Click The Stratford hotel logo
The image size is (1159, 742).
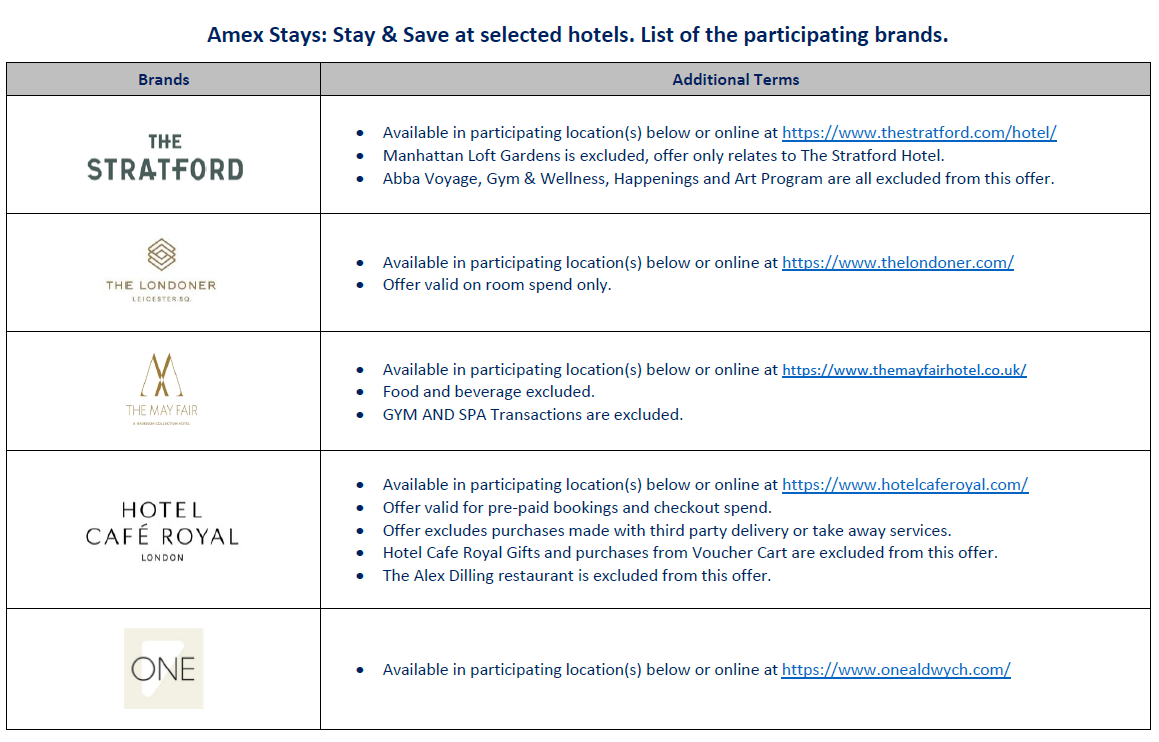click(x=165, y=157)
